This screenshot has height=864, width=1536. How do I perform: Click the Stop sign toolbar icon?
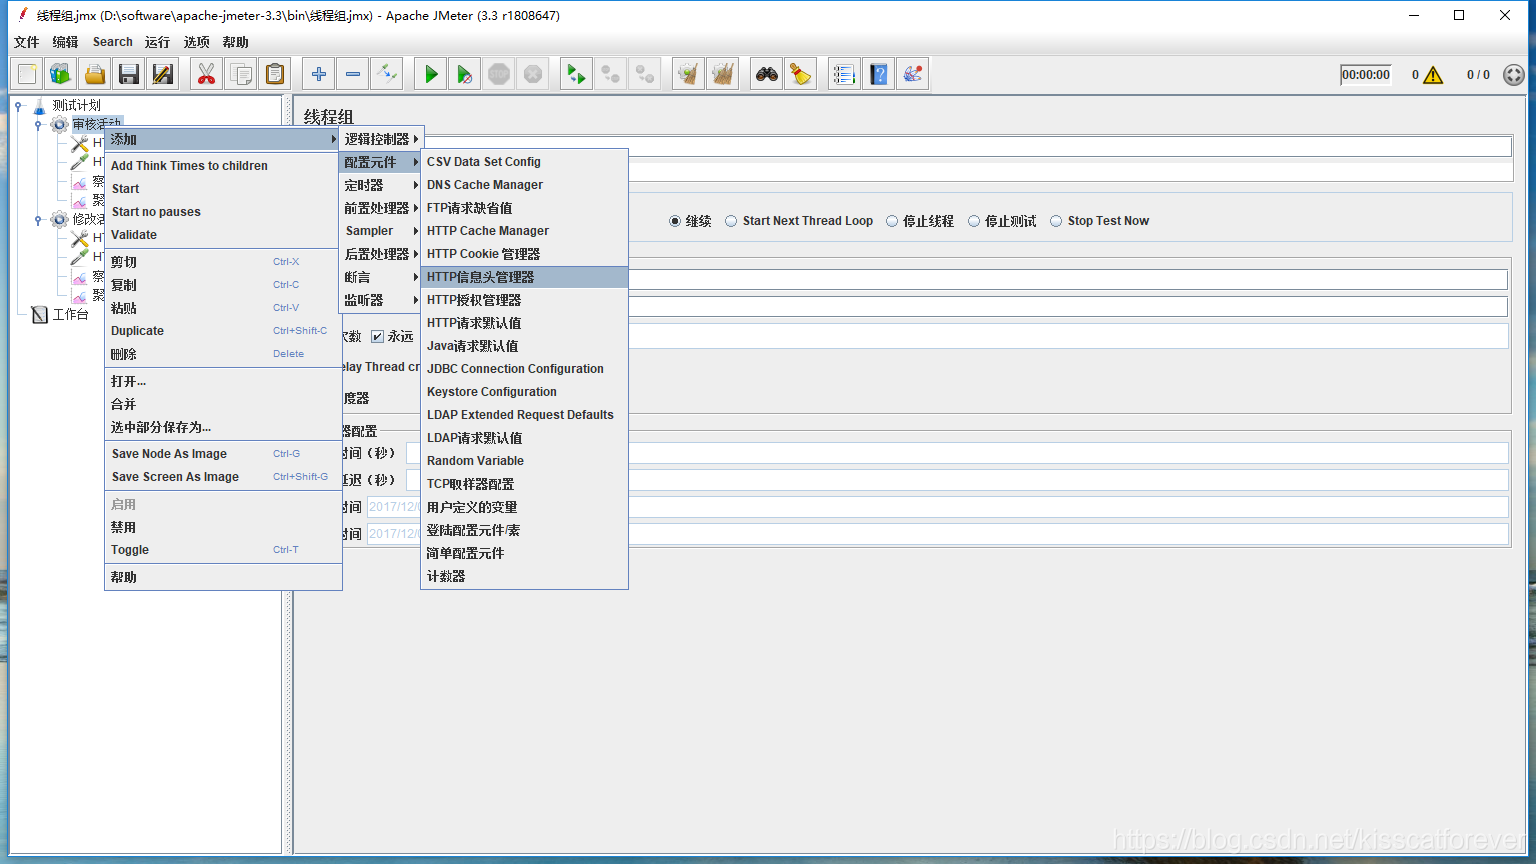(499, 74)
